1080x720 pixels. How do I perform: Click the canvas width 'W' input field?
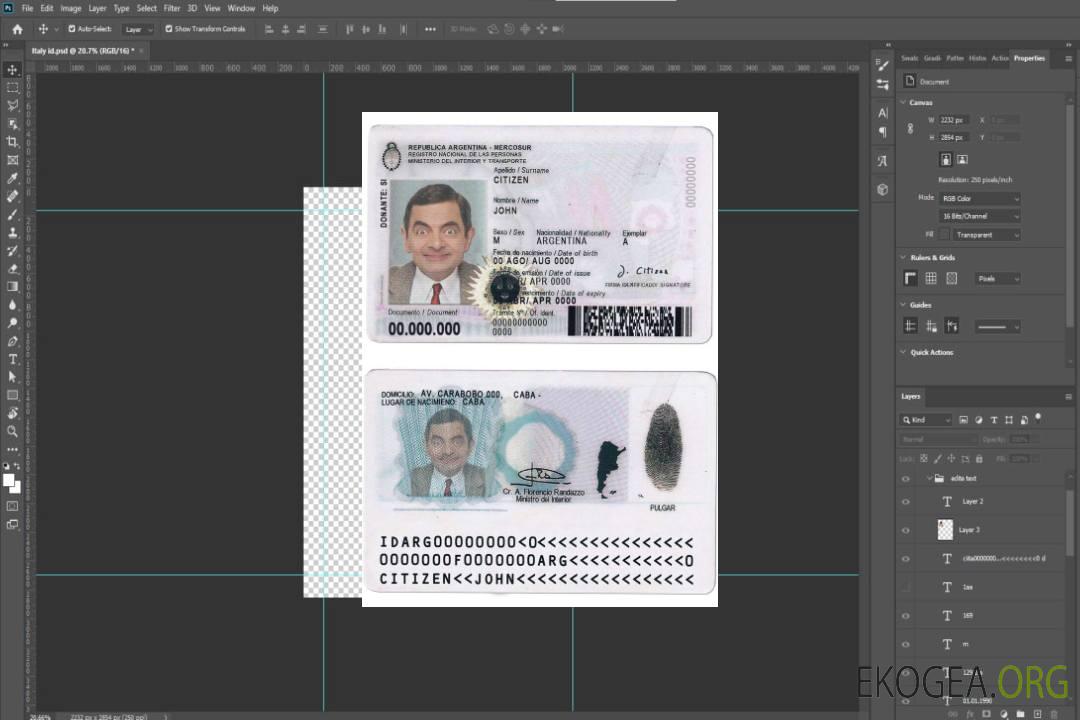point(954,120)
